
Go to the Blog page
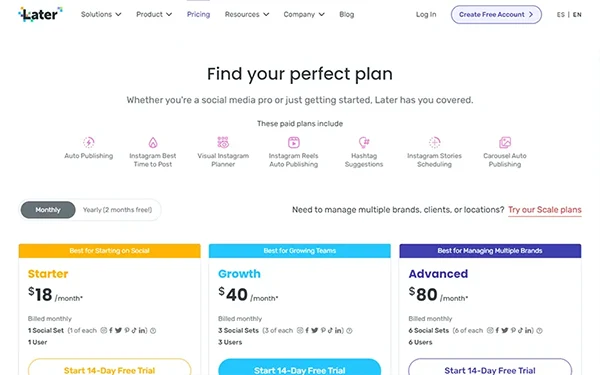click(x=347, y=14)
